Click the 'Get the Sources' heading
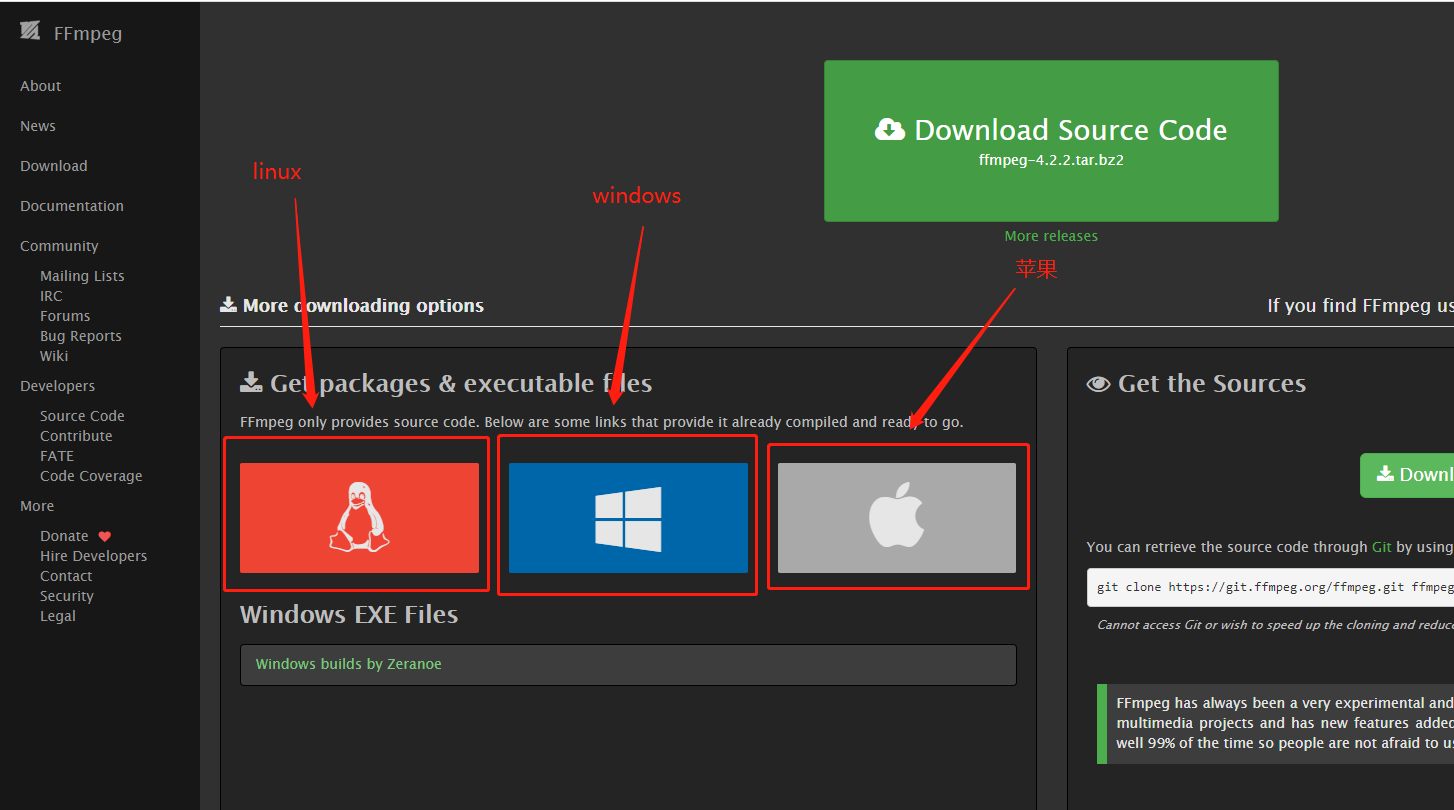 coord(1212,384)
